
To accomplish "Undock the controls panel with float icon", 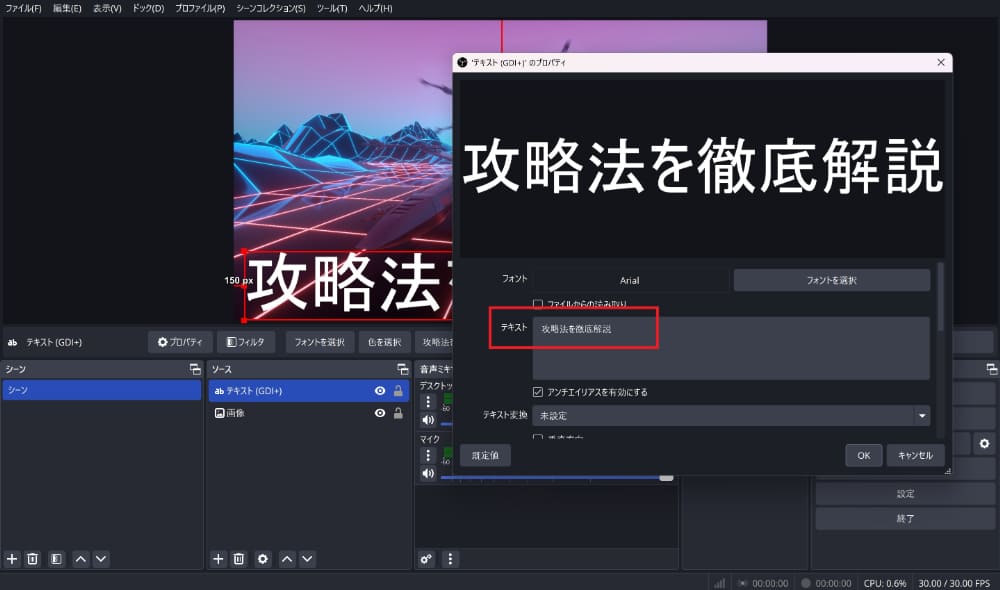I will (x=991, y=369).
